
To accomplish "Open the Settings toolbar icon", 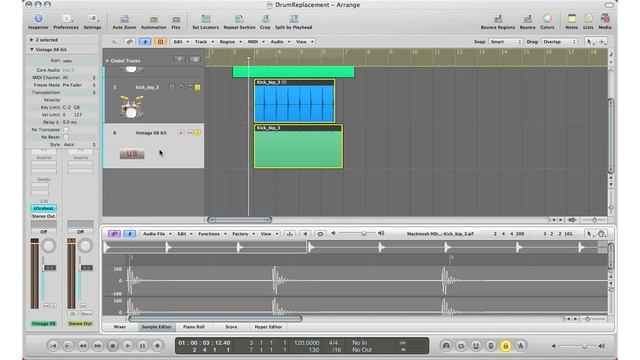I will click(92, 19).
